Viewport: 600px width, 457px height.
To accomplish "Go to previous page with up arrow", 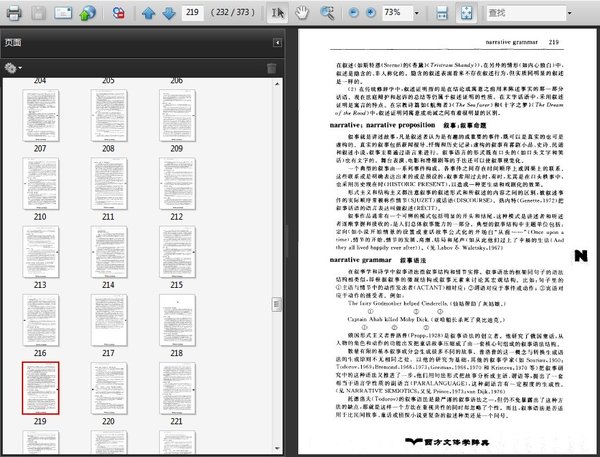I will point(148,13).
